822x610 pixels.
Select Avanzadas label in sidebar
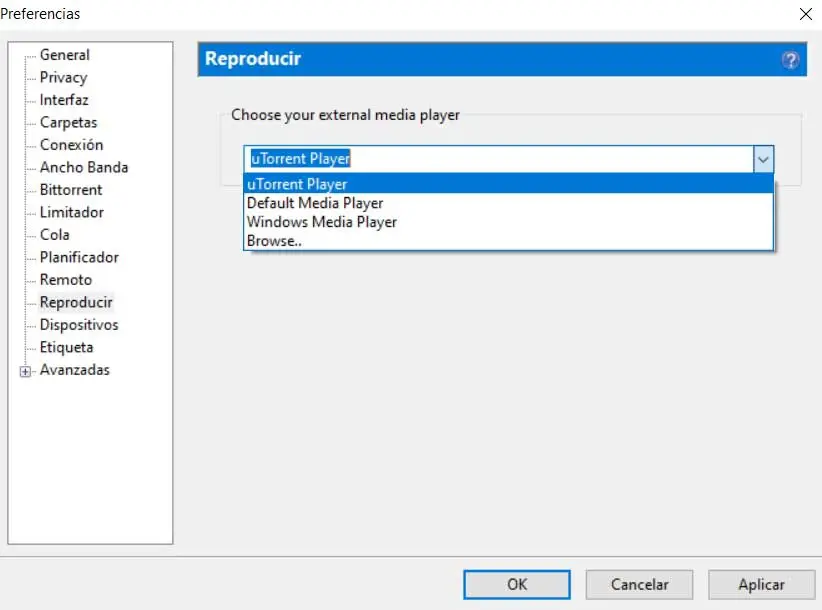pyautogui.click(x=74, y=370)
